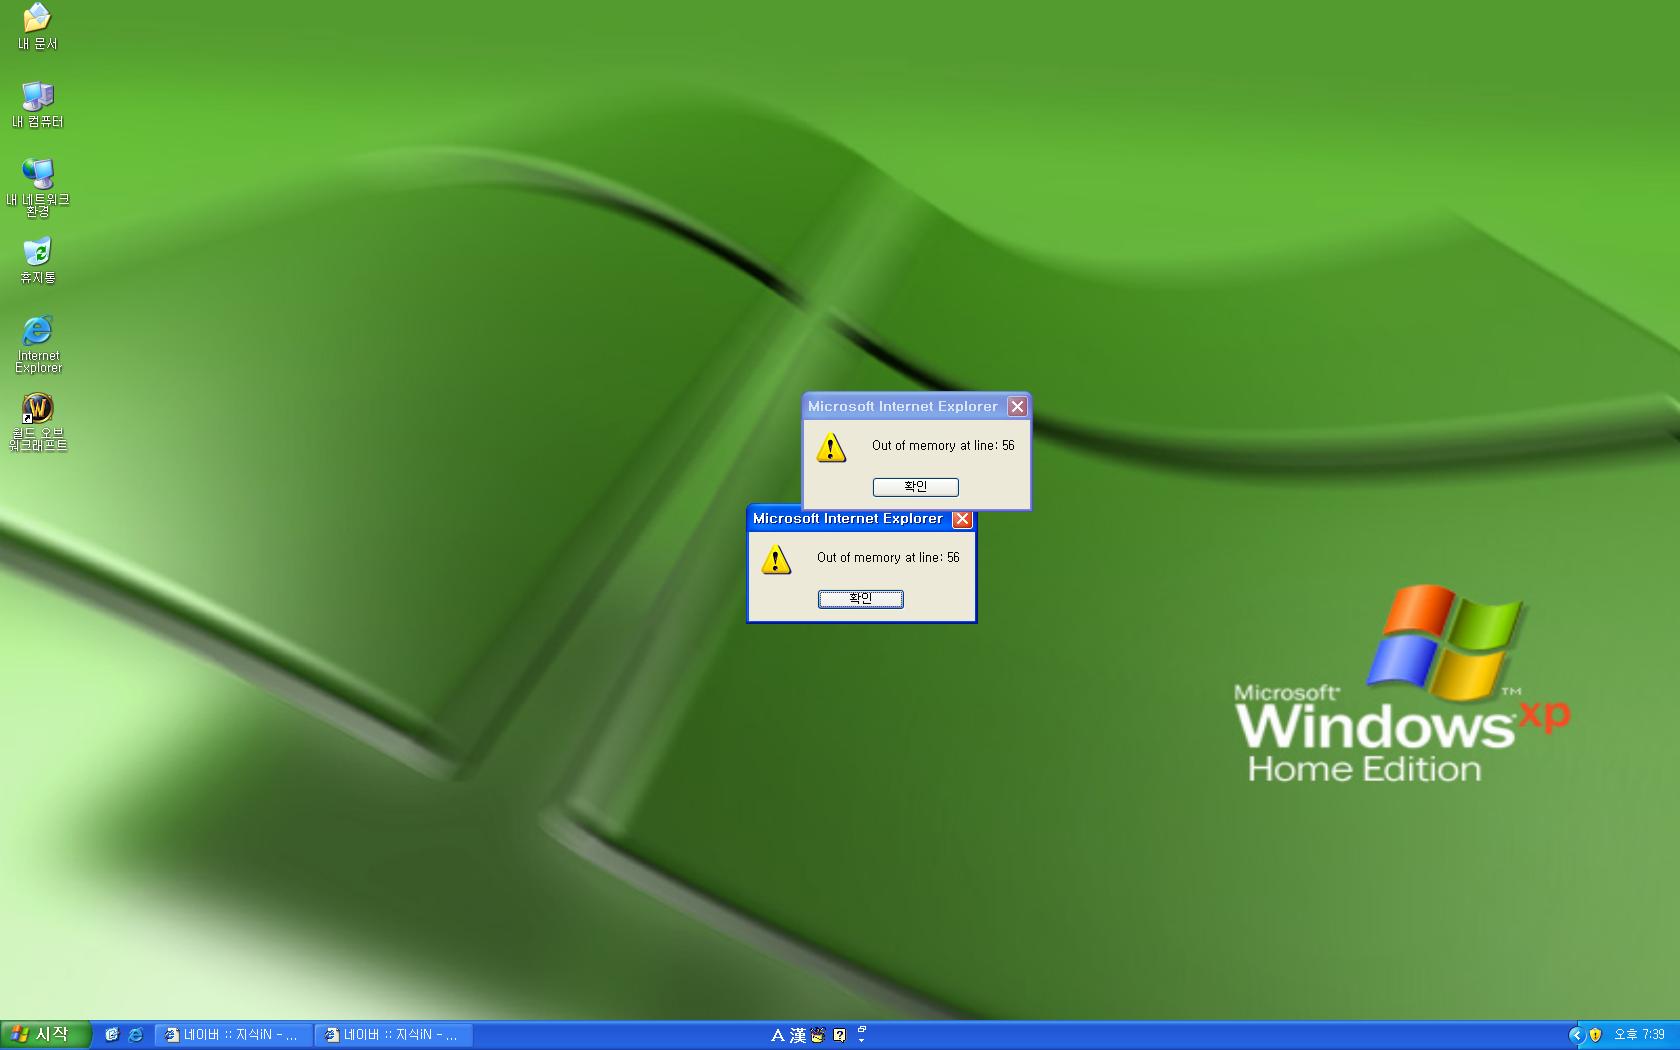Expand hidden system tray icons
Screen dimensions: 1680x1050
pyautogui.click(x=1576, y=1035)
